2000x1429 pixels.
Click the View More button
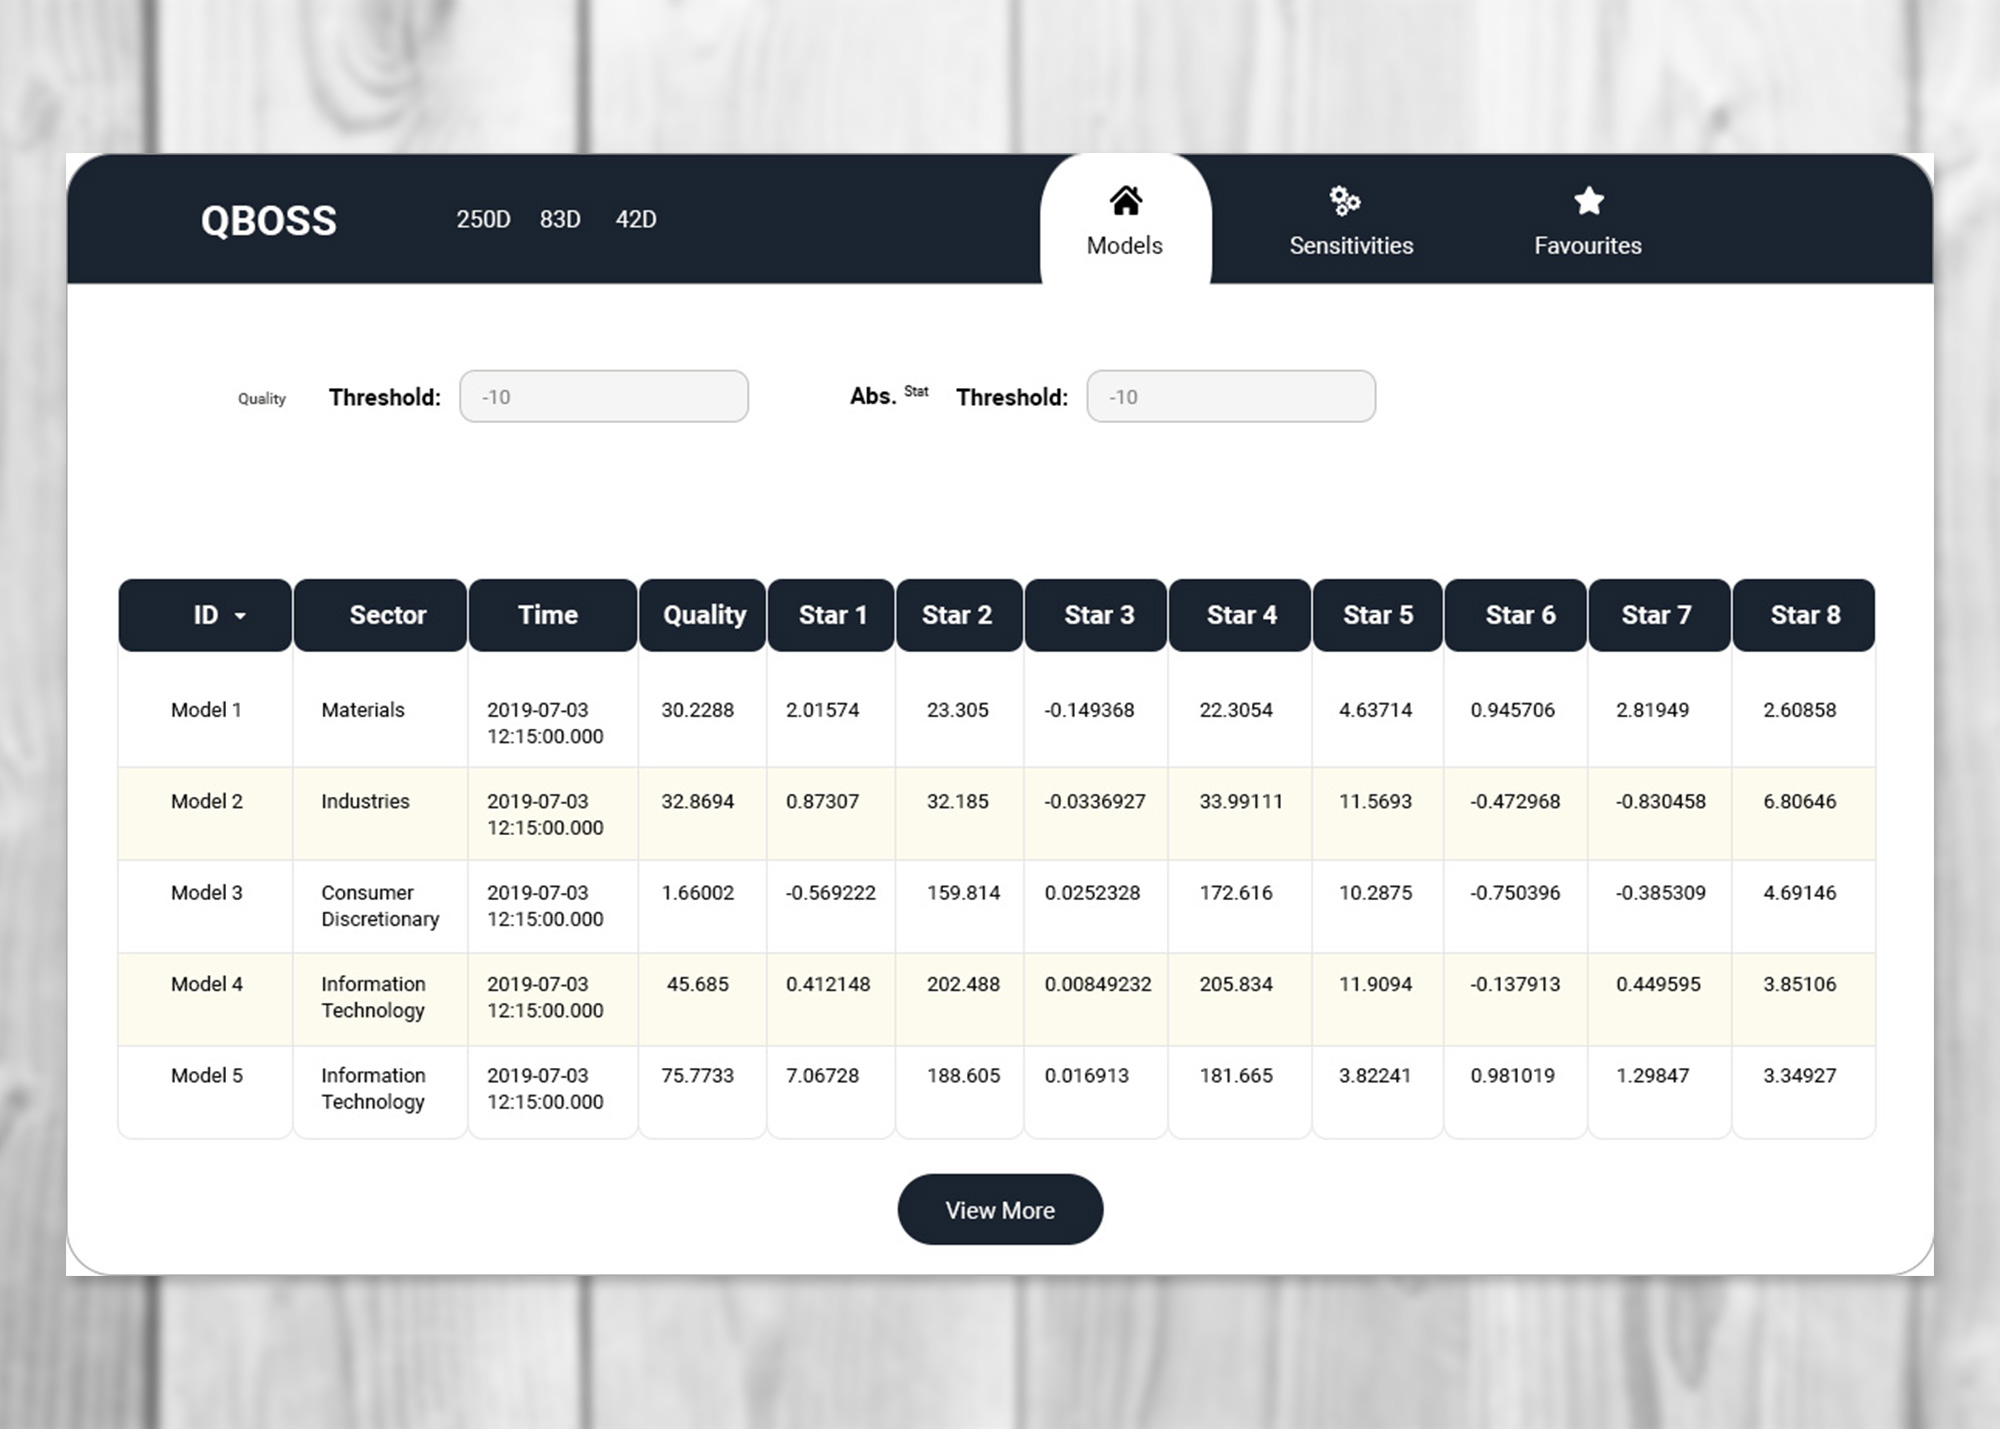click(x=999, y=1209)
